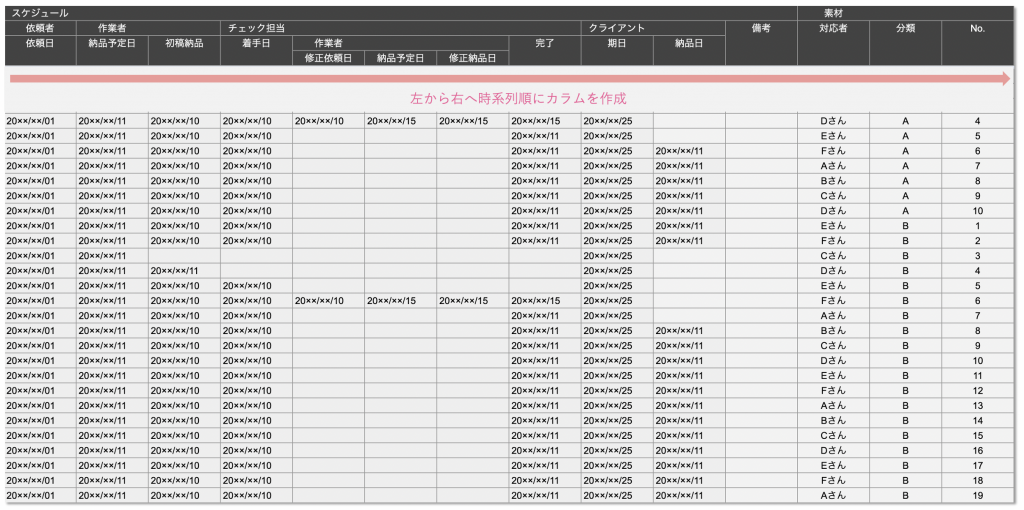1024x510 pixels.
Task: Click the 納品日 header under クライアント
Action: 689,50
